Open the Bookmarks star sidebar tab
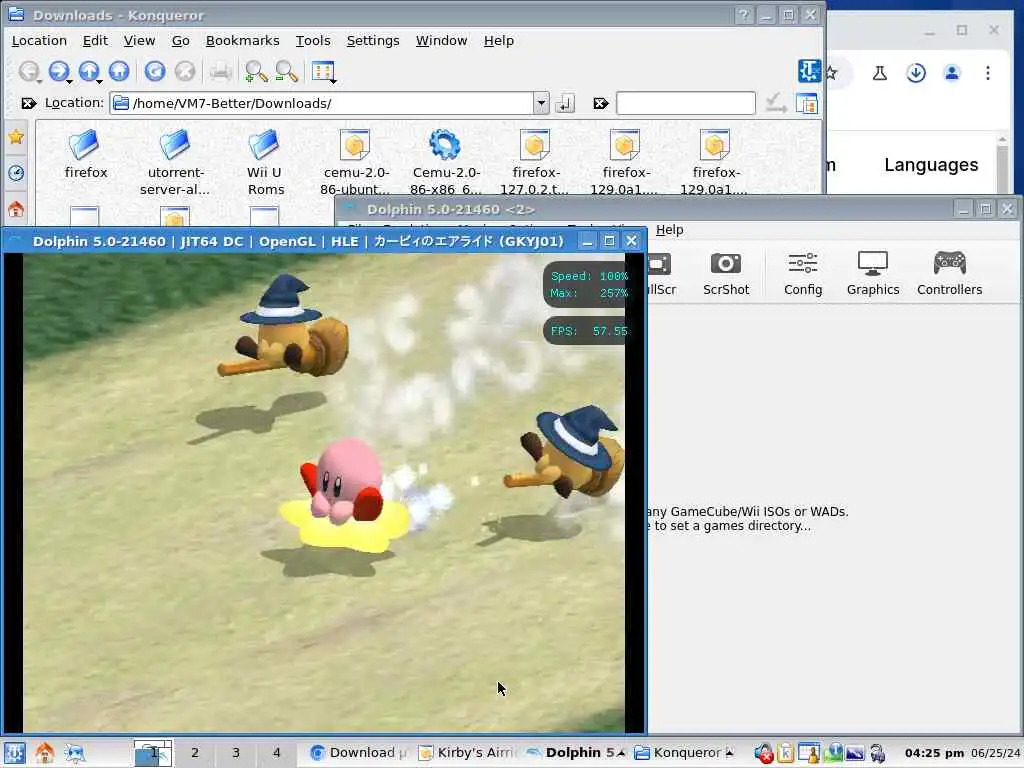Viewport: 1024px width, 768px height. 16,137
